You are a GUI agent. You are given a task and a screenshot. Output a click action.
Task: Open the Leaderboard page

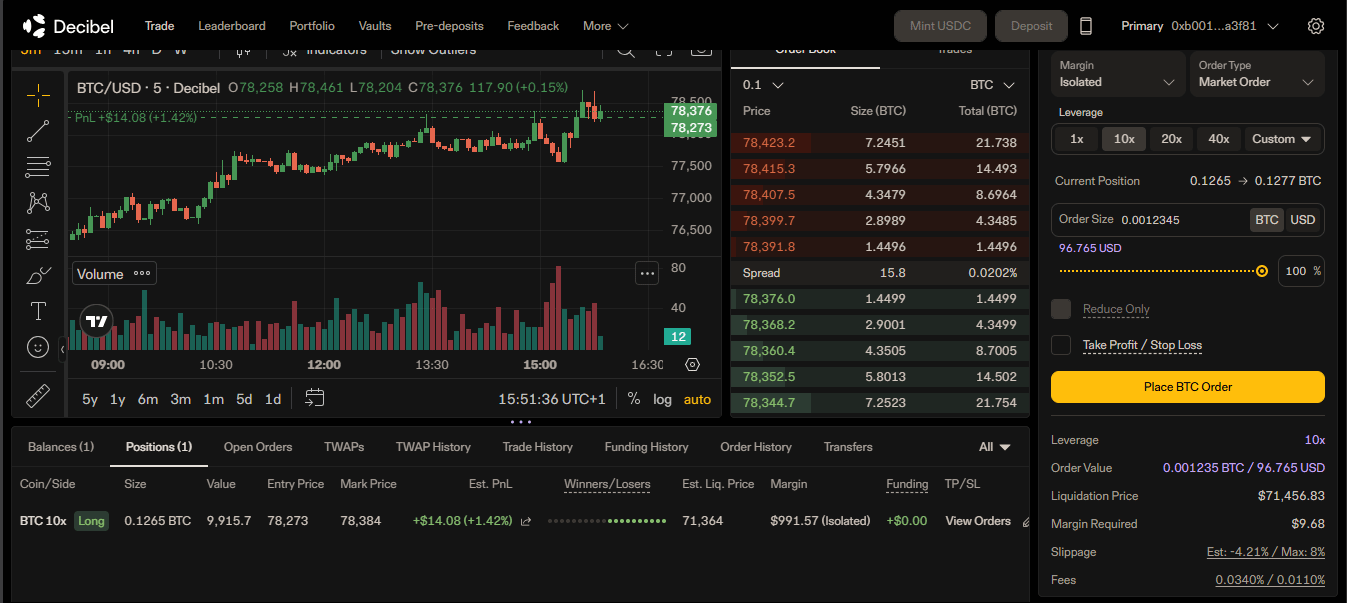point(232,26)
